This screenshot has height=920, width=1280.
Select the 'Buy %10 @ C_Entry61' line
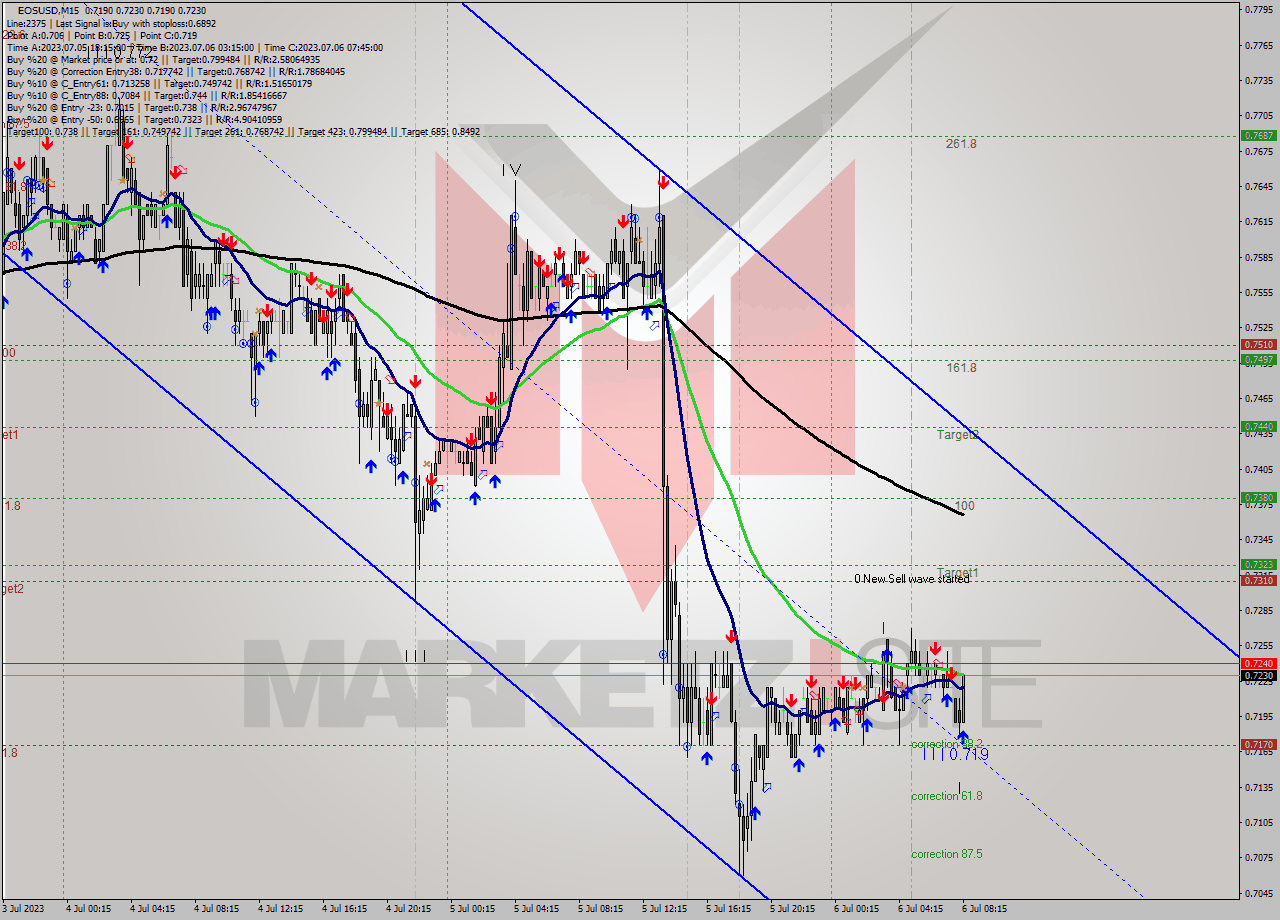tap(160, 83)
